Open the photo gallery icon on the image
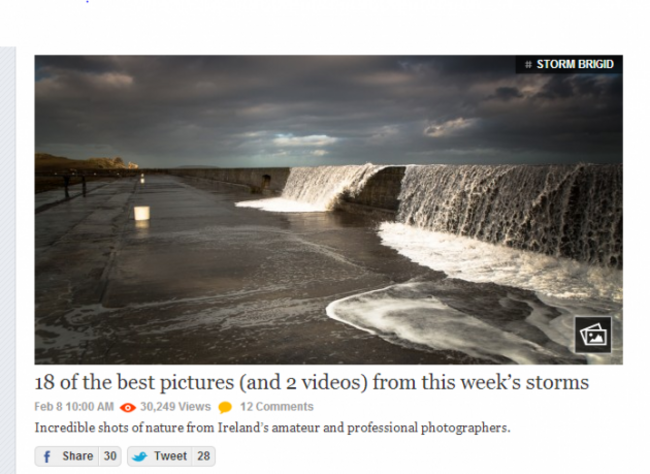 tap(593, 335)
